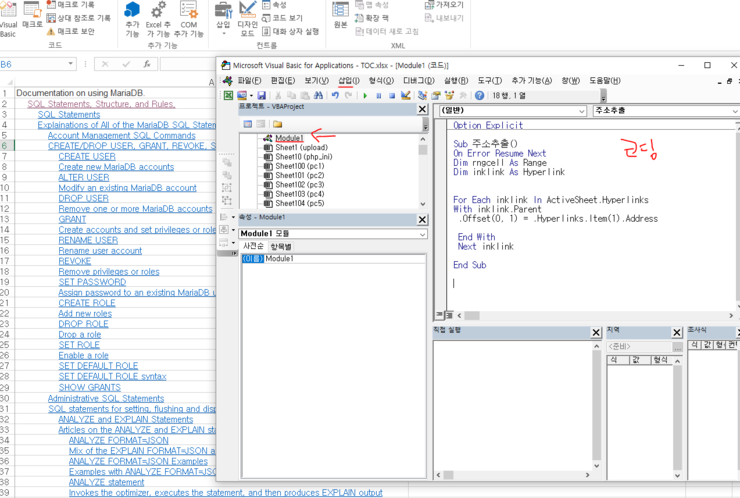740x498 pixels.
Task: Undo with the blue arrow in VBA toolbar
Action: (x=335, y=95)
